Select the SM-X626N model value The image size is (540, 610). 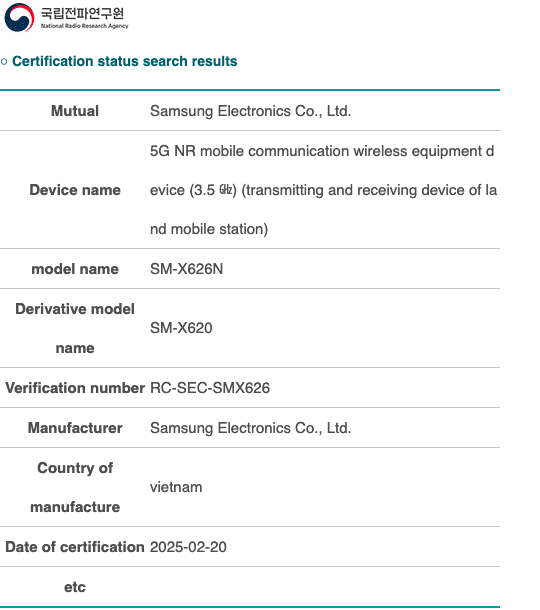[x=187, y=269]
